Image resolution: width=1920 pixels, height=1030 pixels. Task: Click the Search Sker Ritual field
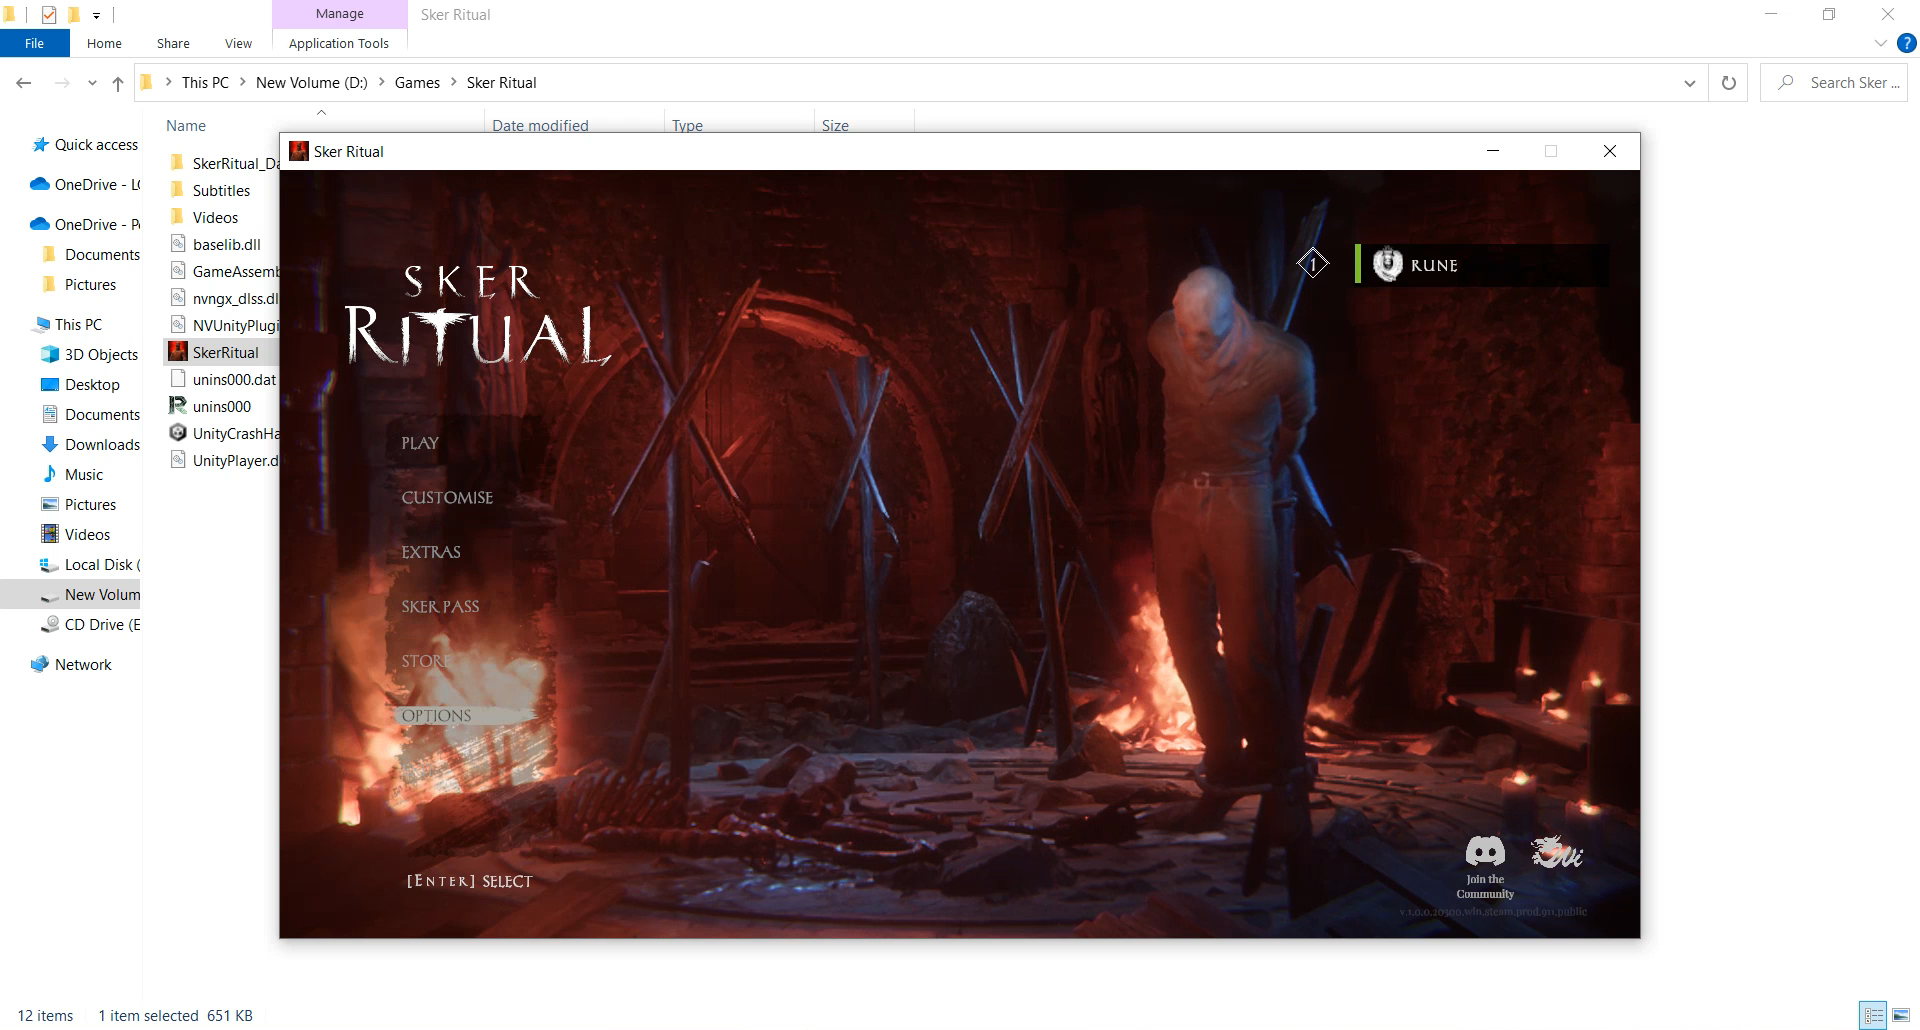point(1834,83)
